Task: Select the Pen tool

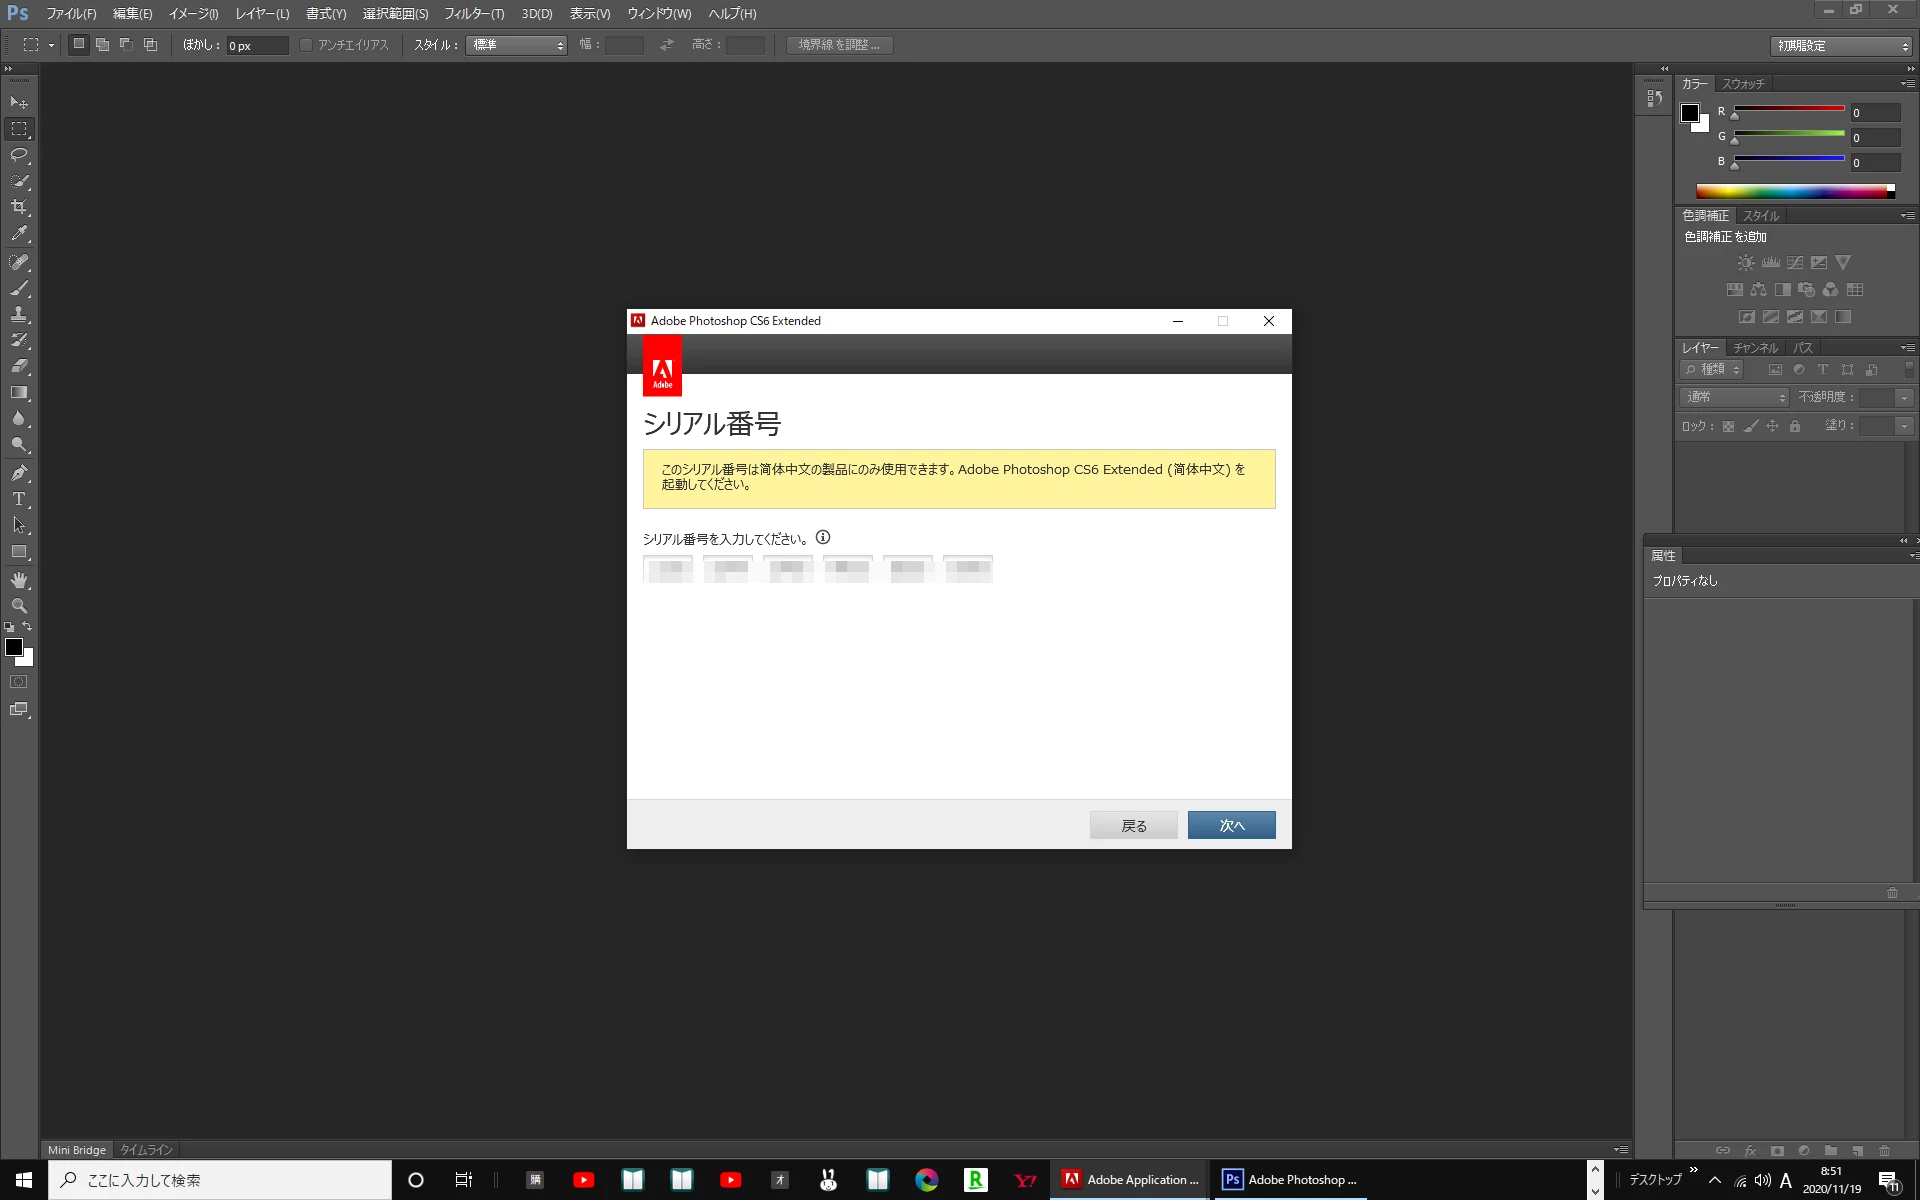Action: [x=19, y=473]
